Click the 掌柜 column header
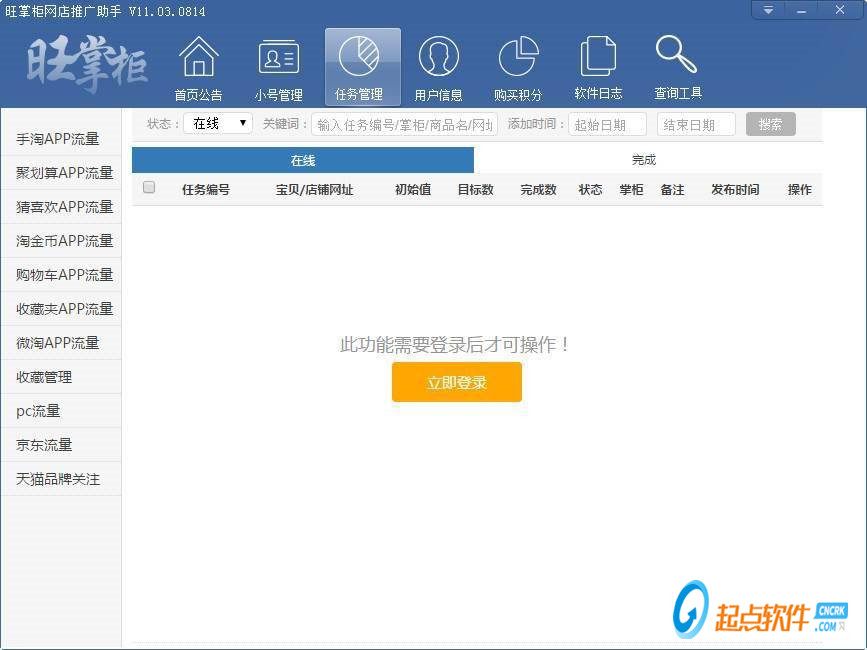Screen dimensions: 867x650 coord(631,190)
